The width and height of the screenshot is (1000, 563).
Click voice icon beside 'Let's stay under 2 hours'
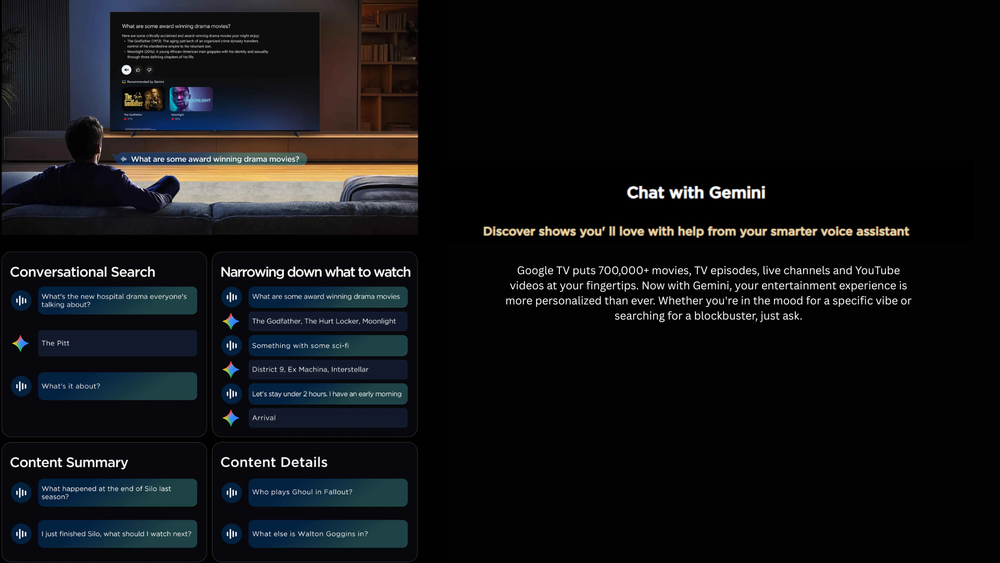(232, 393)
